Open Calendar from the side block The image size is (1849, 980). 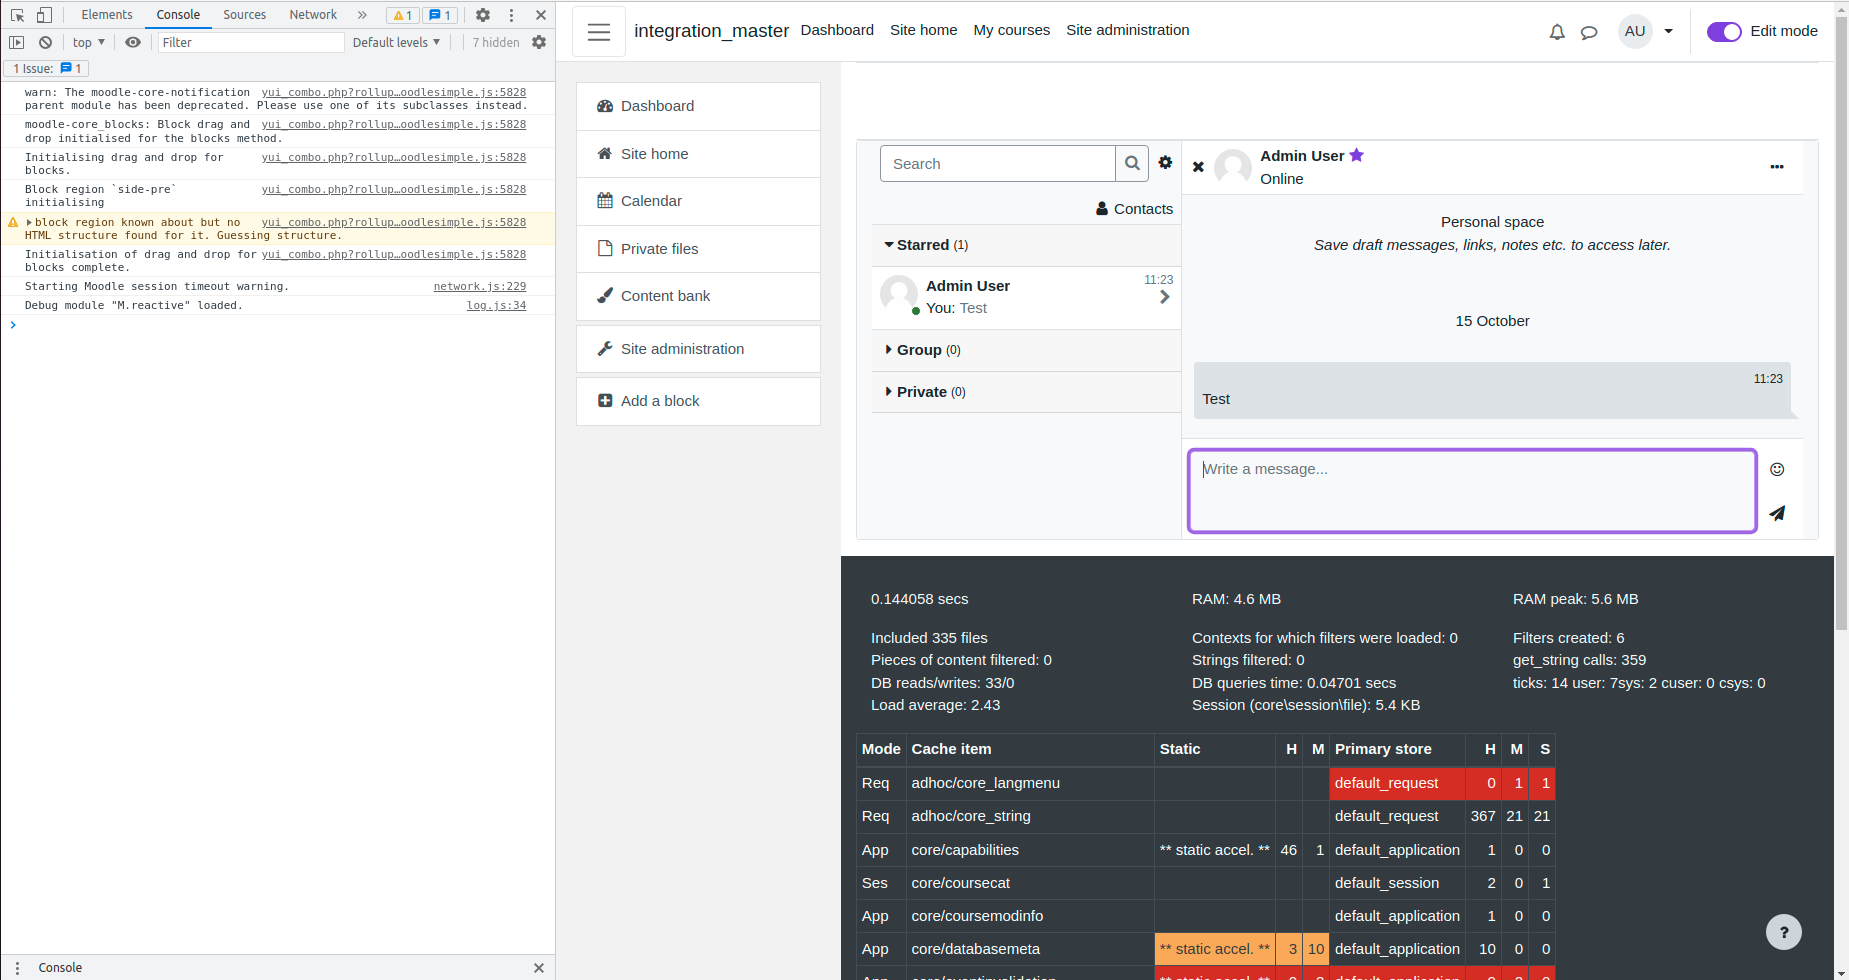click(x=698, y=201)
